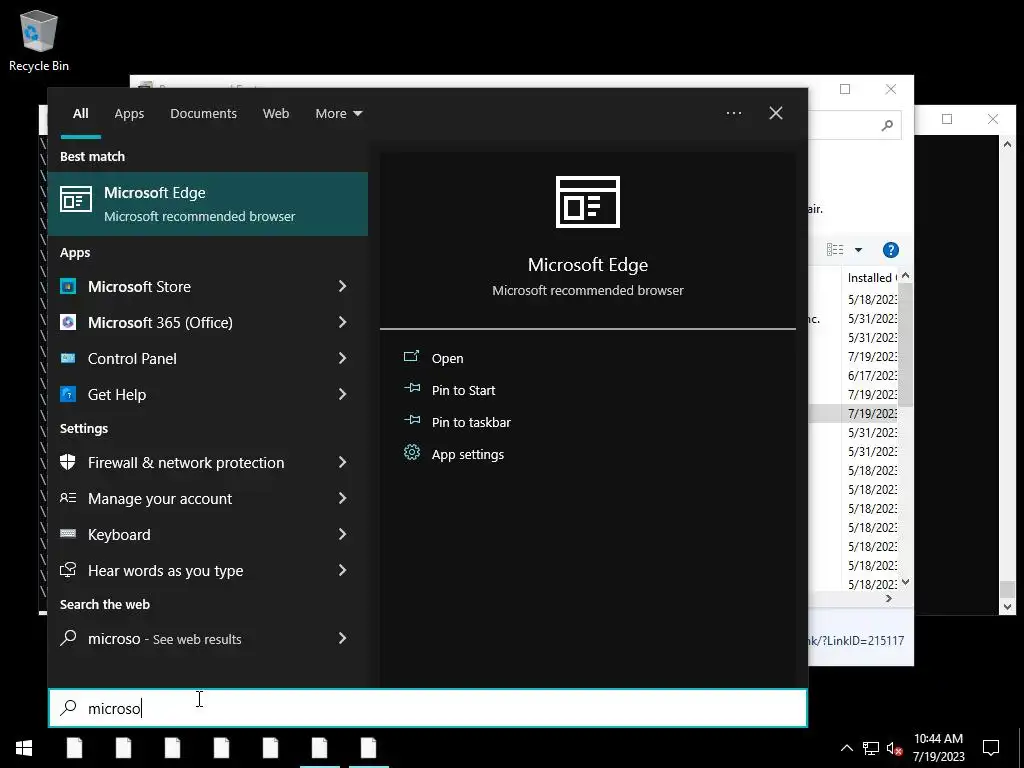Select Microsoft Edge best match result
This screenshot has width=1024, height=768.
click(x=208, y=204)
